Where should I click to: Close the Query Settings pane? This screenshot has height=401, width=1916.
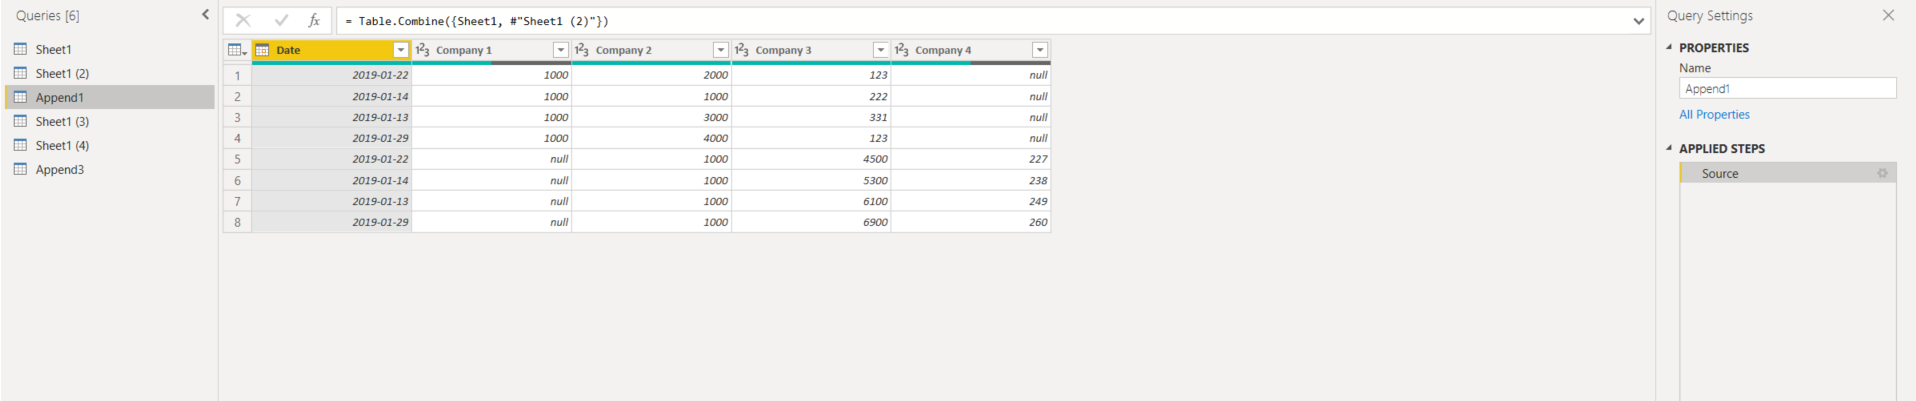[x=1888, y=15]
